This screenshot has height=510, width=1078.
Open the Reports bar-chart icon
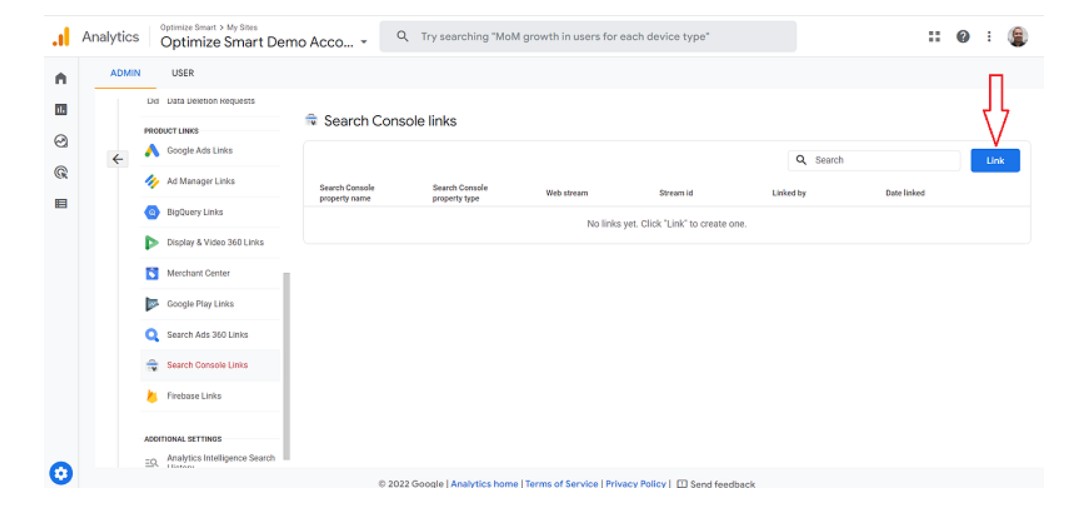point(61,109)
